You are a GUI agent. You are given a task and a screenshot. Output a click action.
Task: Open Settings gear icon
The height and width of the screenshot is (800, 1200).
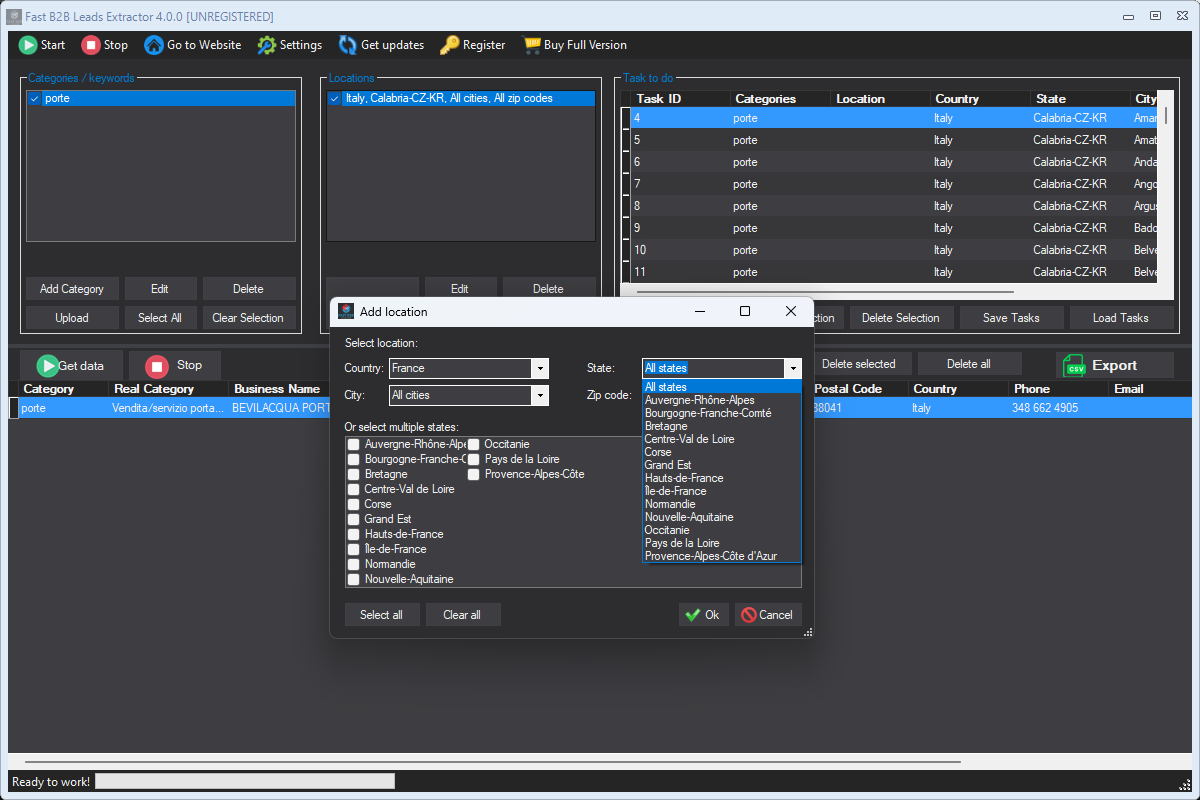coord(266,45)
